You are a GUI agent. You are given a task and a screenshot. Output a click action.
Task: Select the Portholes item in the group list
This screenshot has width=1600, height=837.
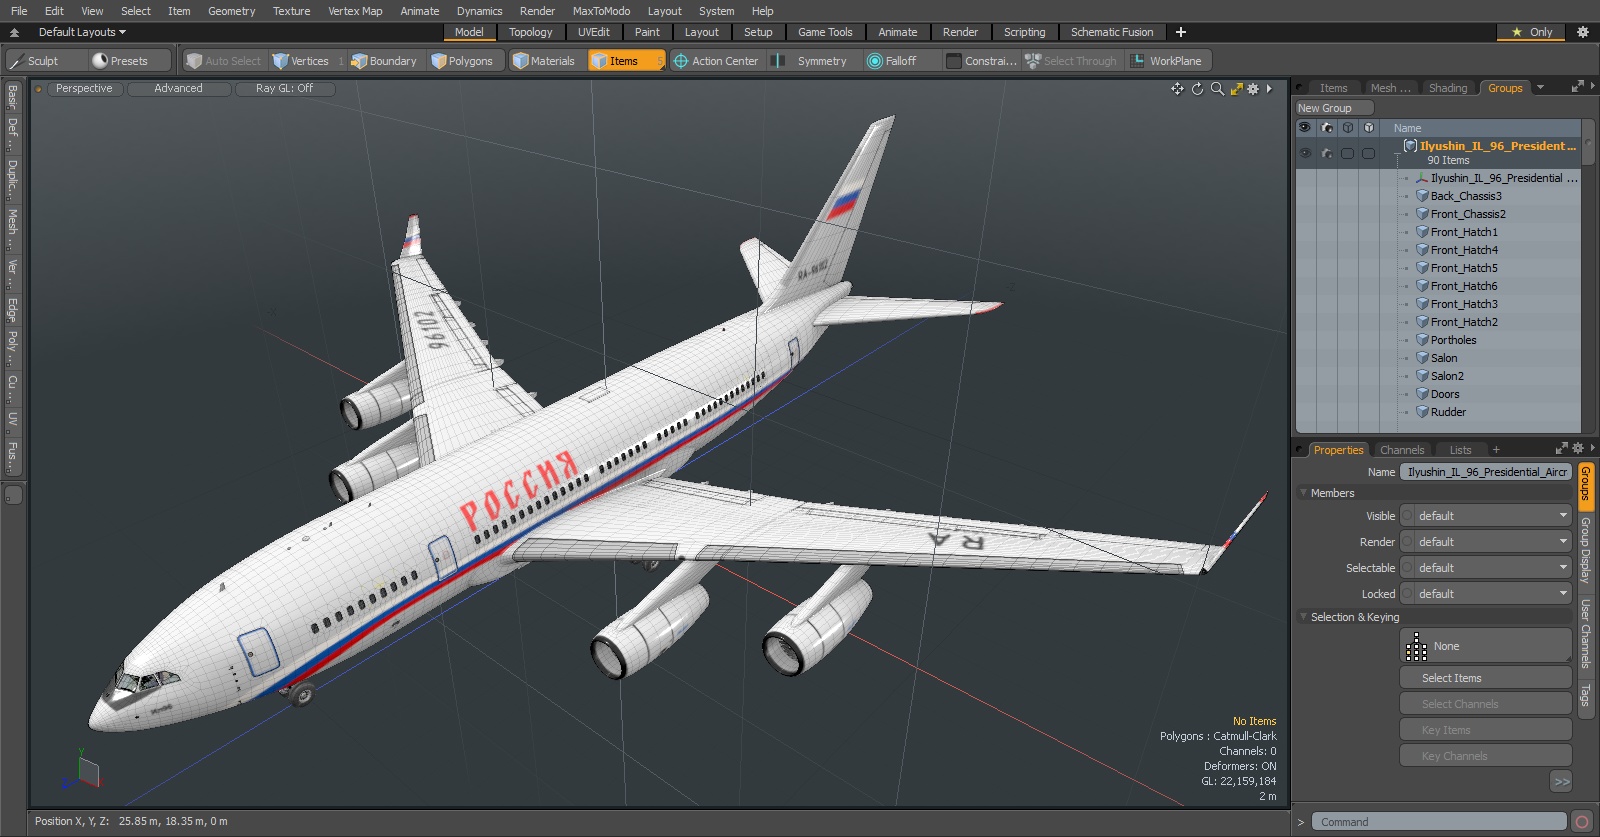pos(1453,340)
